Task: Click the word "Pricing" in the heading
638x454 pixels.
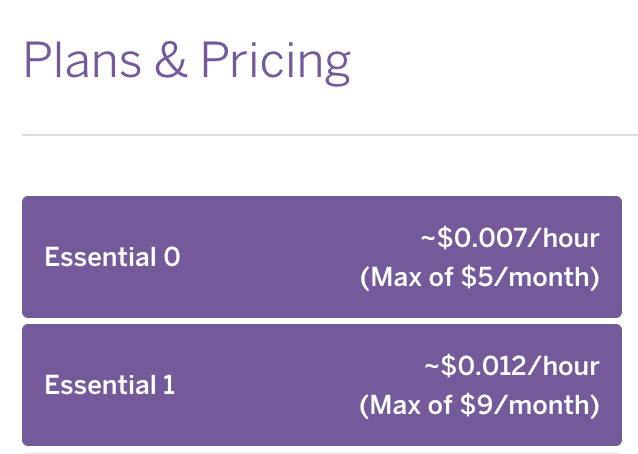Action: 275,63
